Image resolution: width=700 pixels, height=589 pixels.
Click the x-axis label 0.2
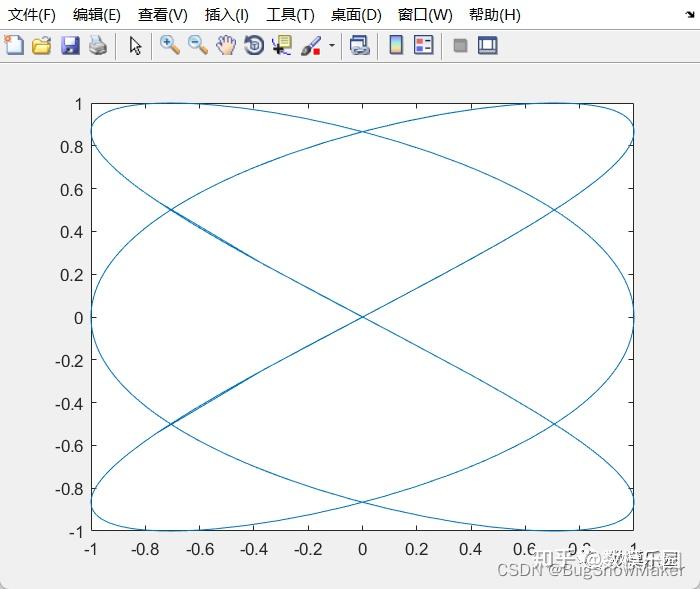point(417,549)
